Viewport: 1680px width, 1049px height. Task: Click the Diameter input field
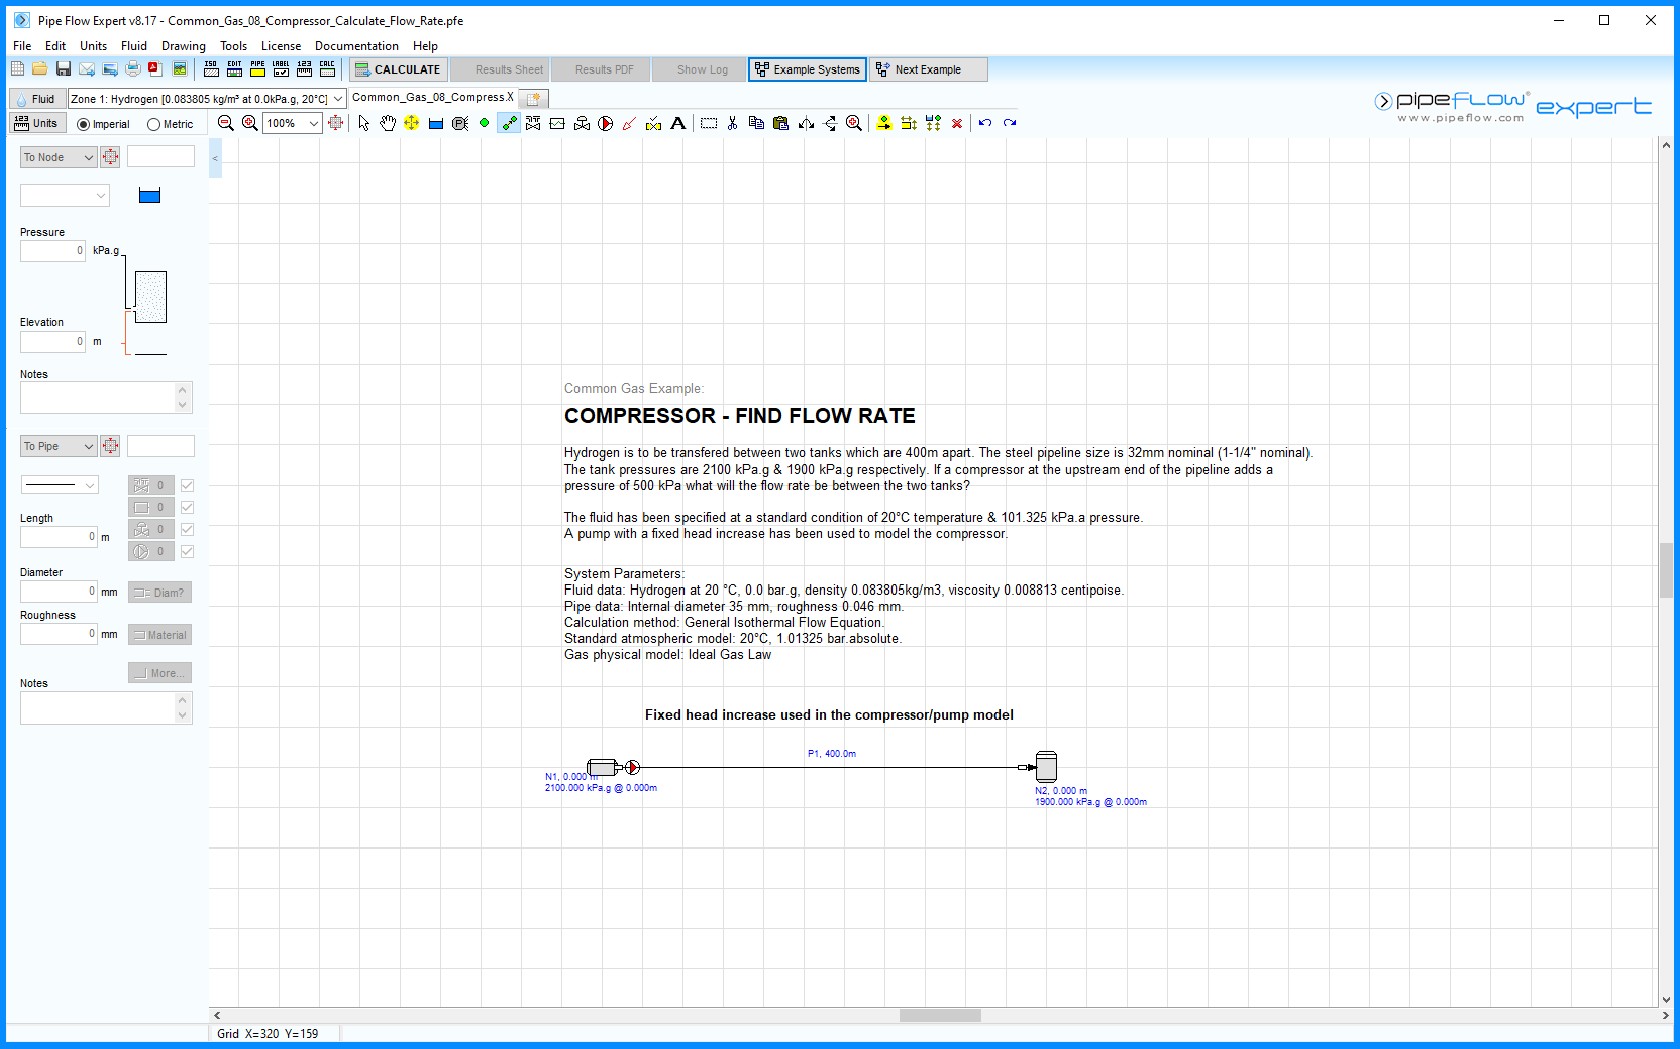tap(59, 590)
